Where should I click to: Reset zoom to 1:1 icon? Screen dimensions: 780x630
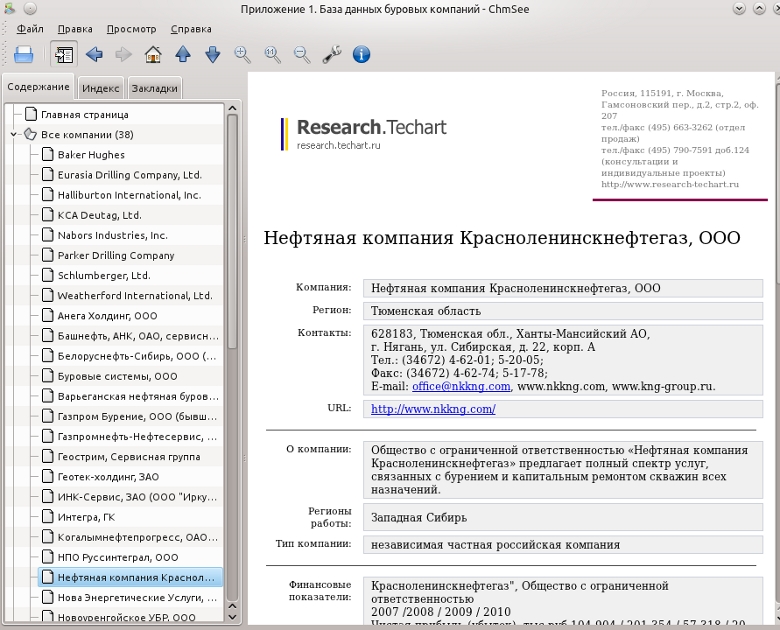pos(273,54)
